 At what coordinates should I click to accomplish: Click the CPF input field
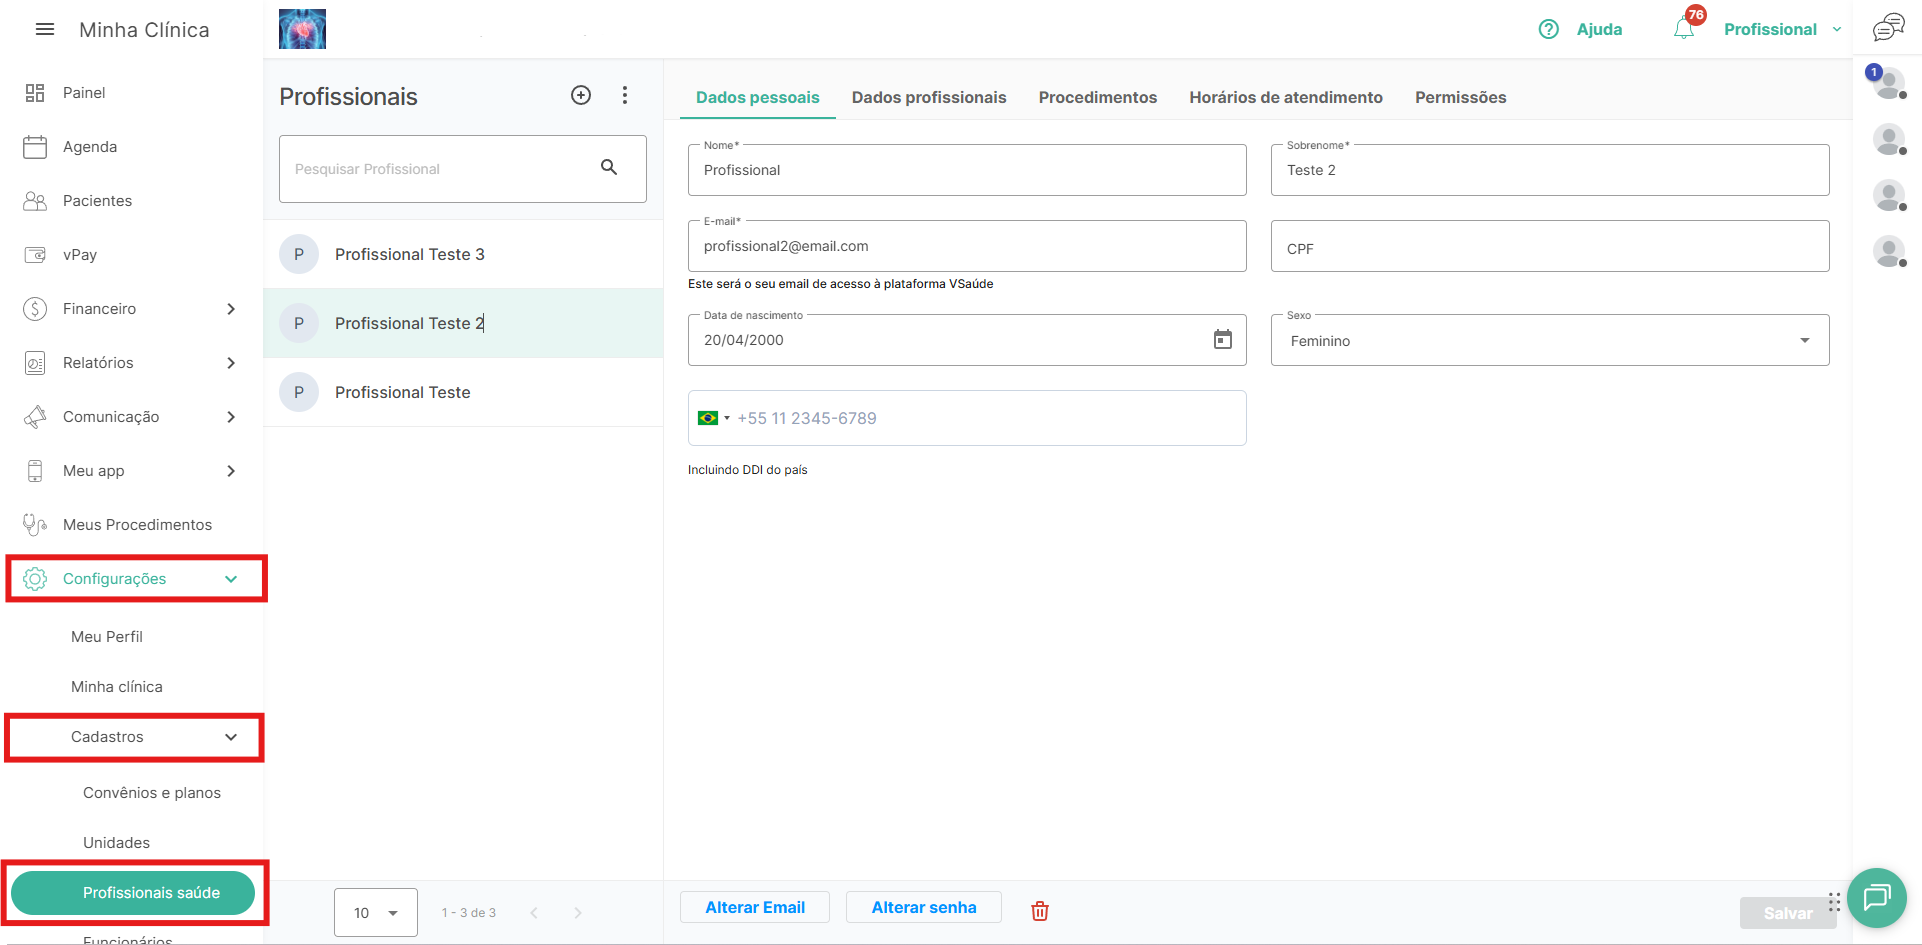[1549, 247]
